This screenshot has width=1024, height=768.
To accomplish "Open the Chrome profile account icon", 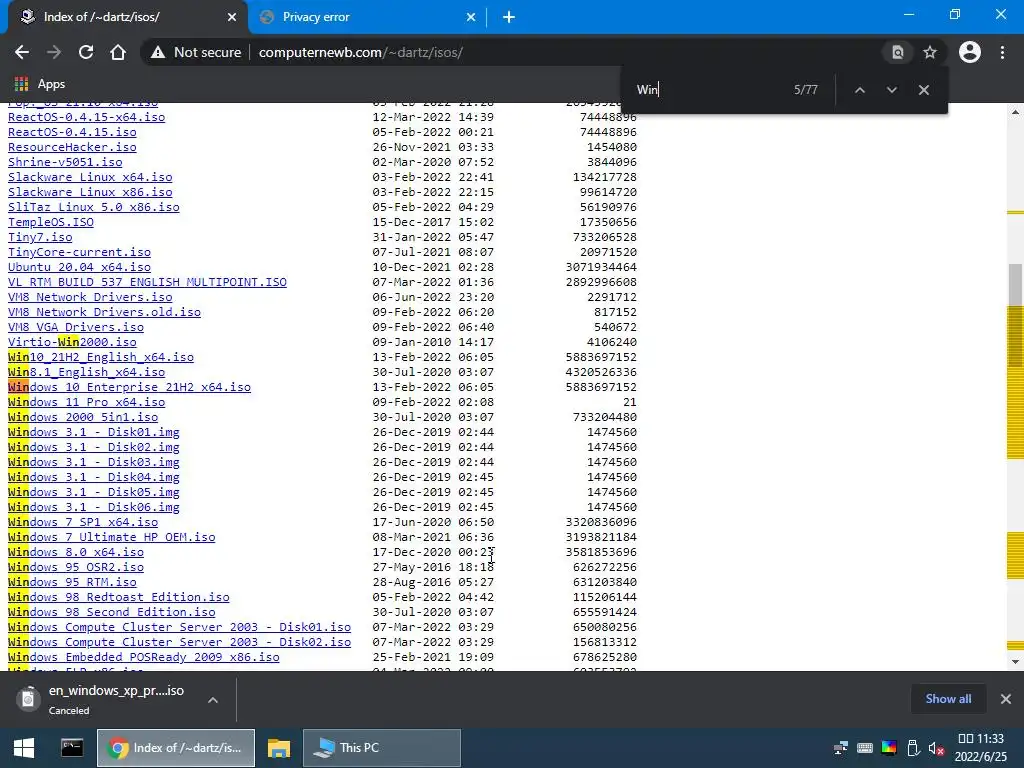I will click(x=970, y=52).
